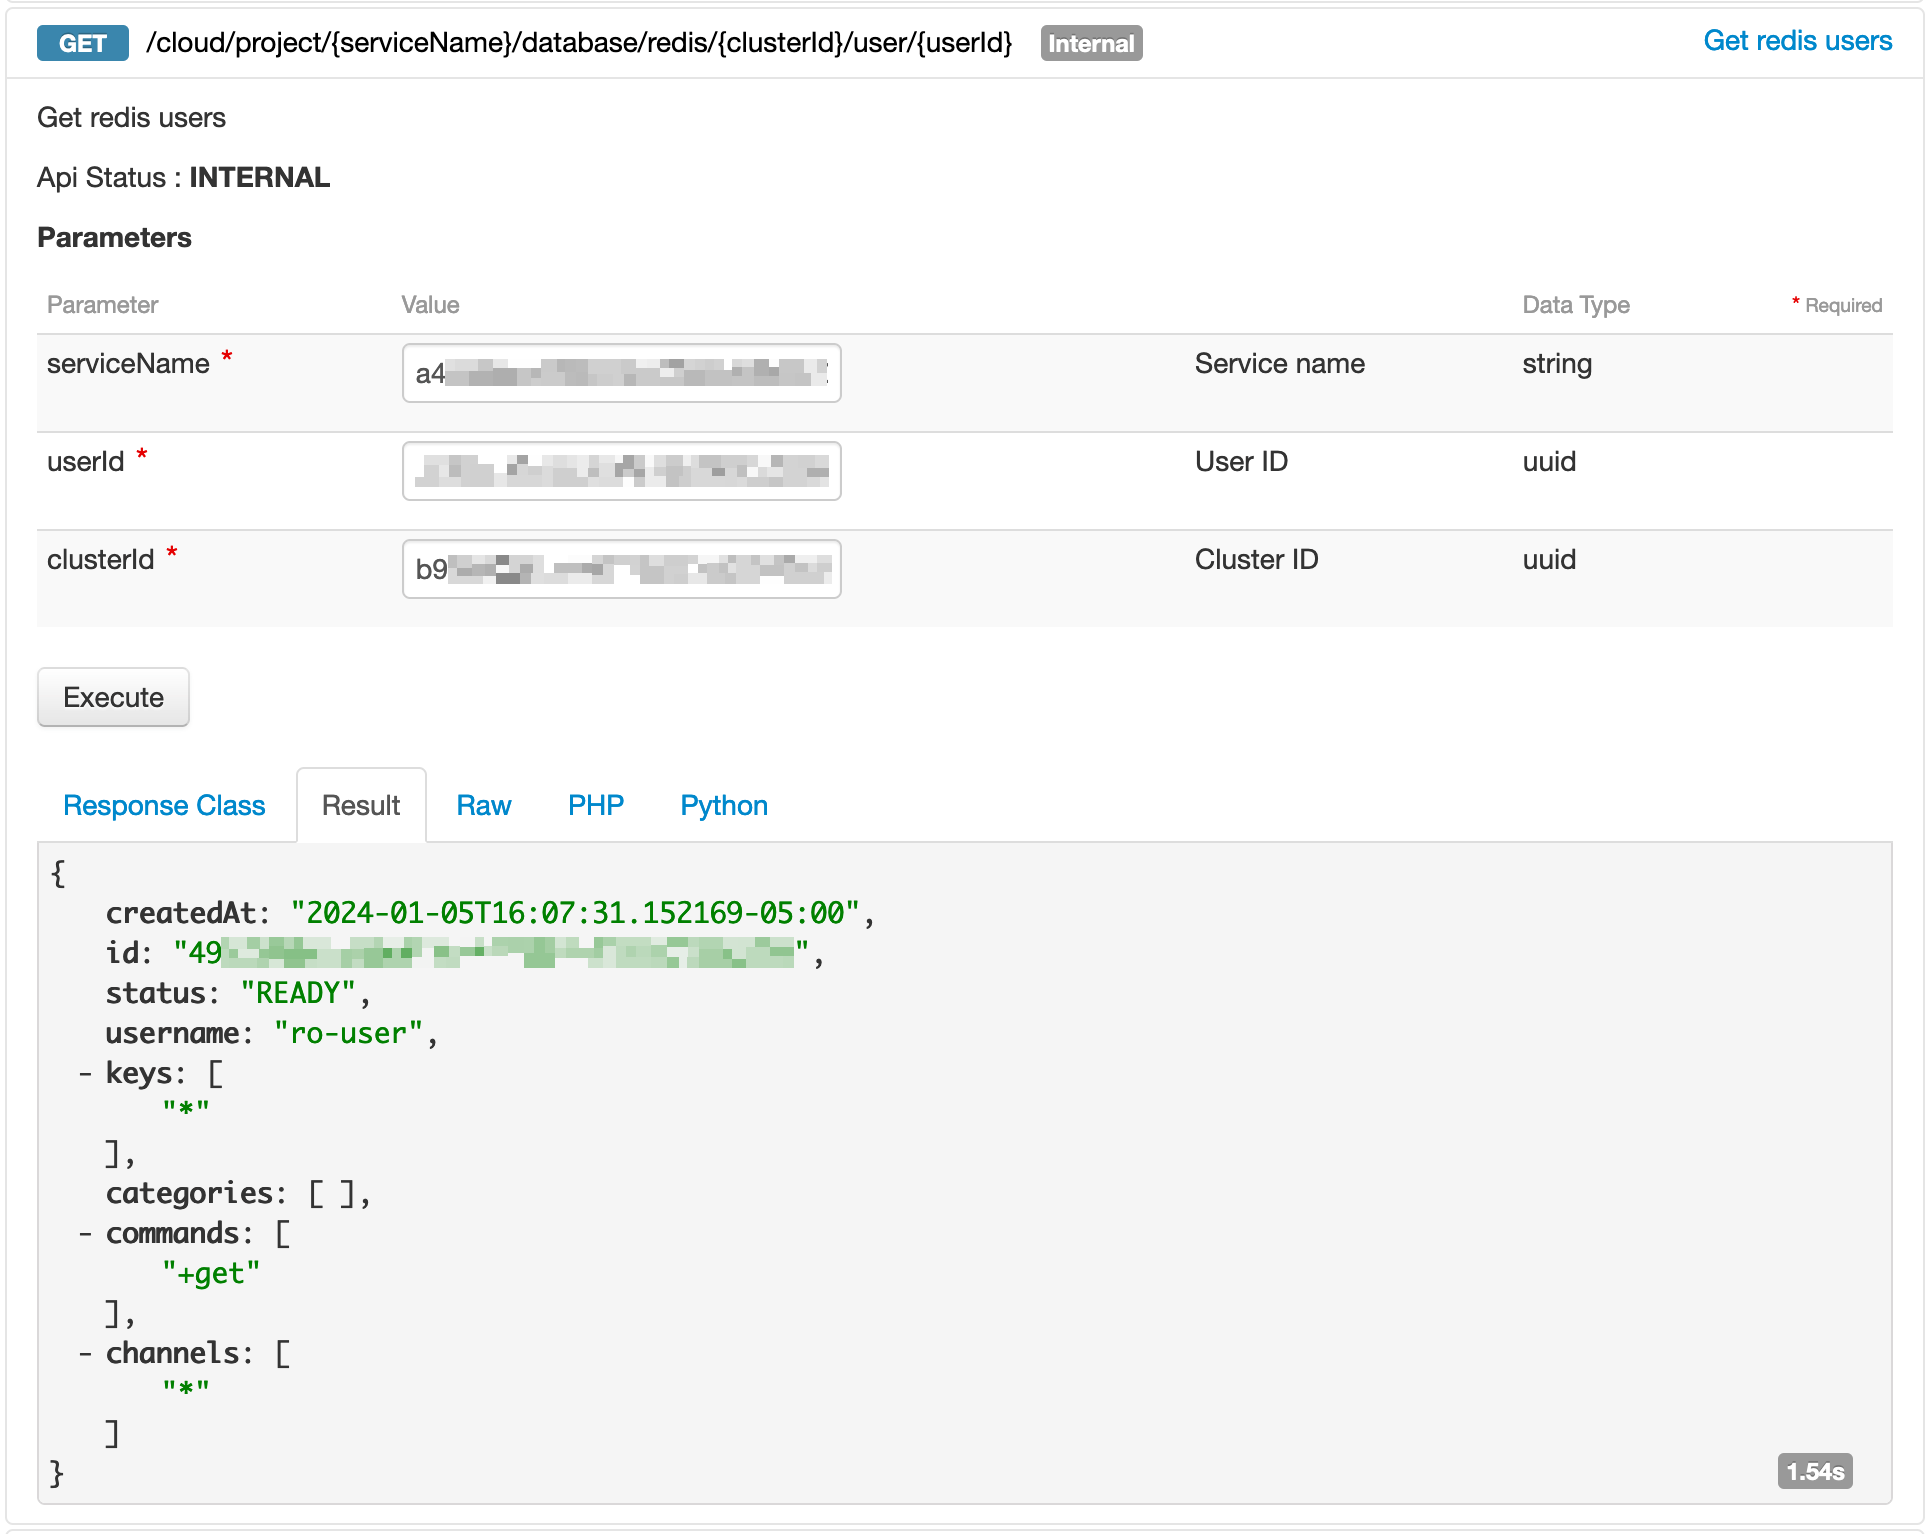Focus the serviceName input field

tap(621, 373)
